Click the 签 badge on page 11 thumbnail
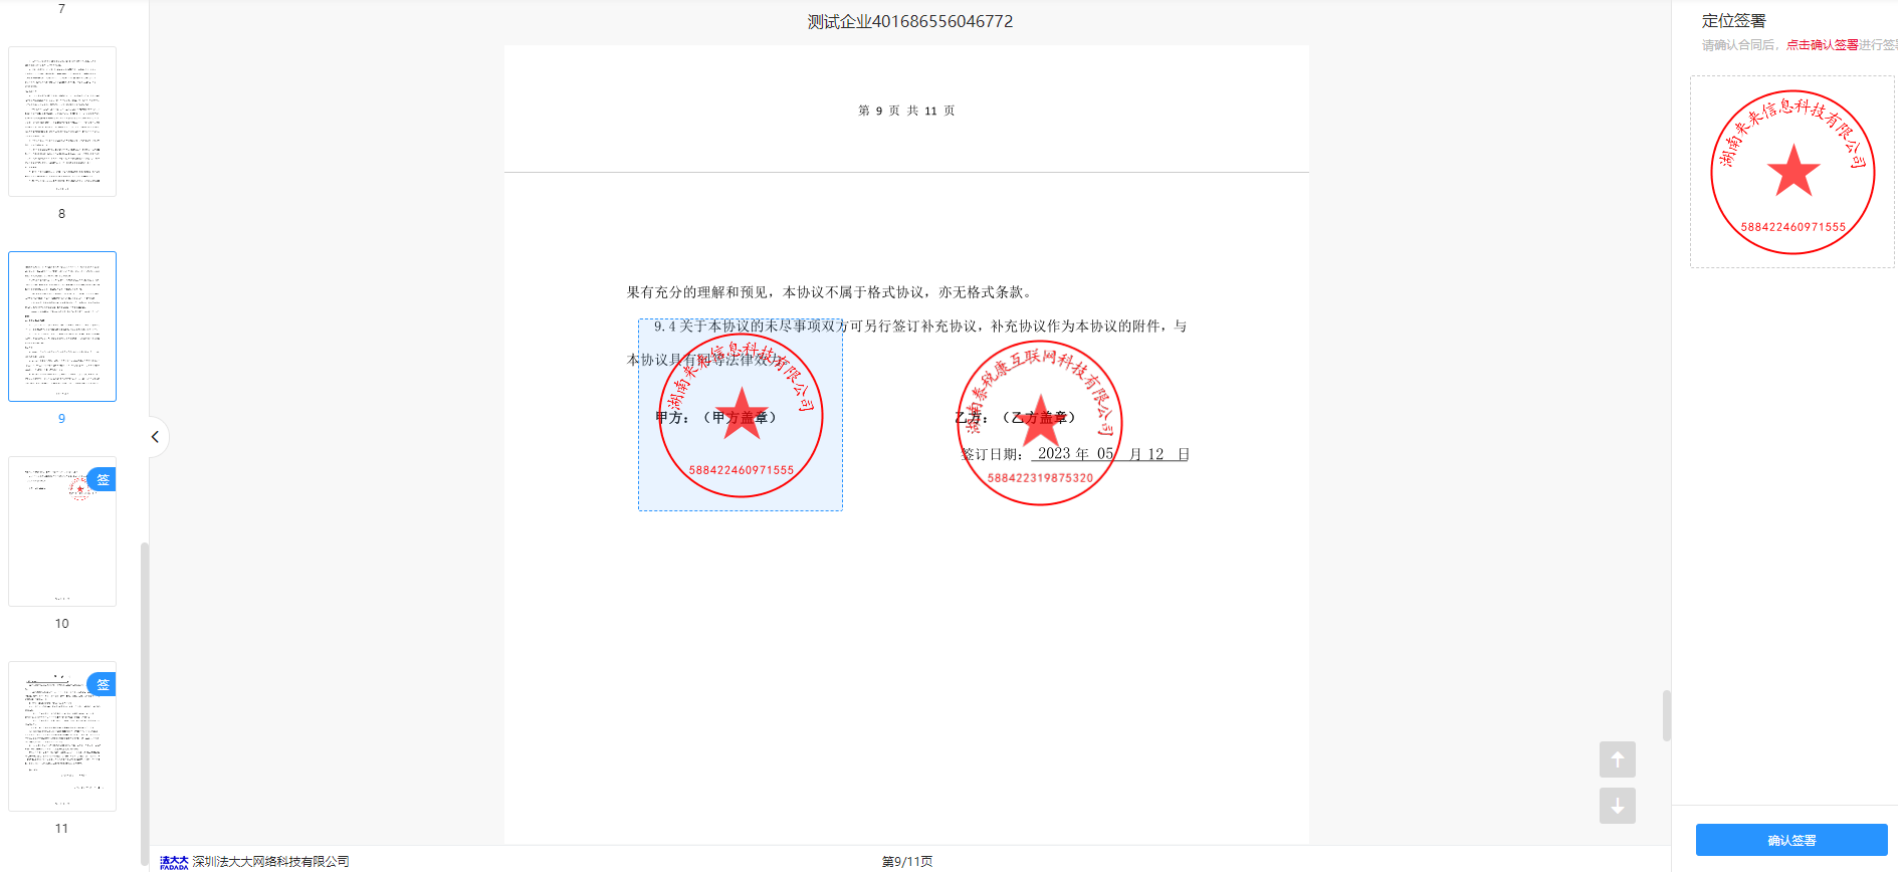1898x872 pixels. pyautogui.click(x=102, y=685)
